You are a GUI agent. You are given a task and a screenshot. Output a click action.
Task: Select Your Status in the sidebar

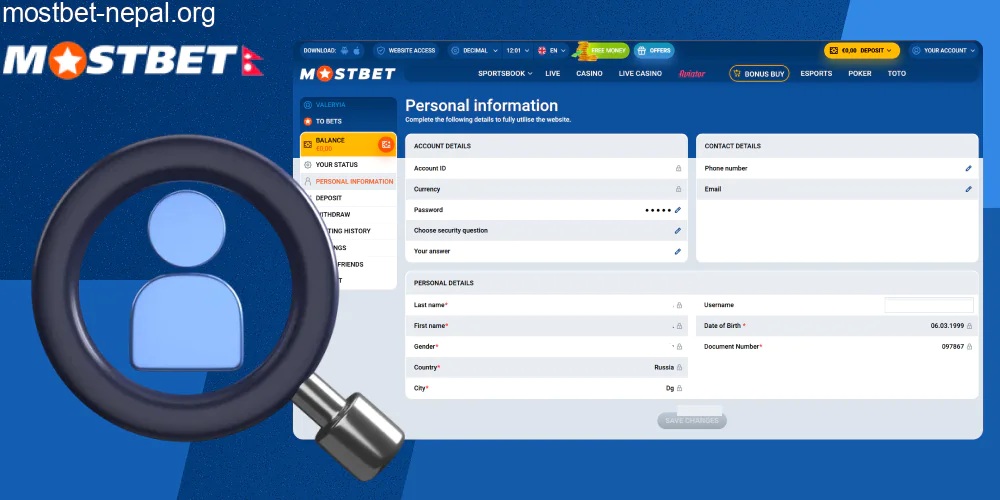[336, 165]
